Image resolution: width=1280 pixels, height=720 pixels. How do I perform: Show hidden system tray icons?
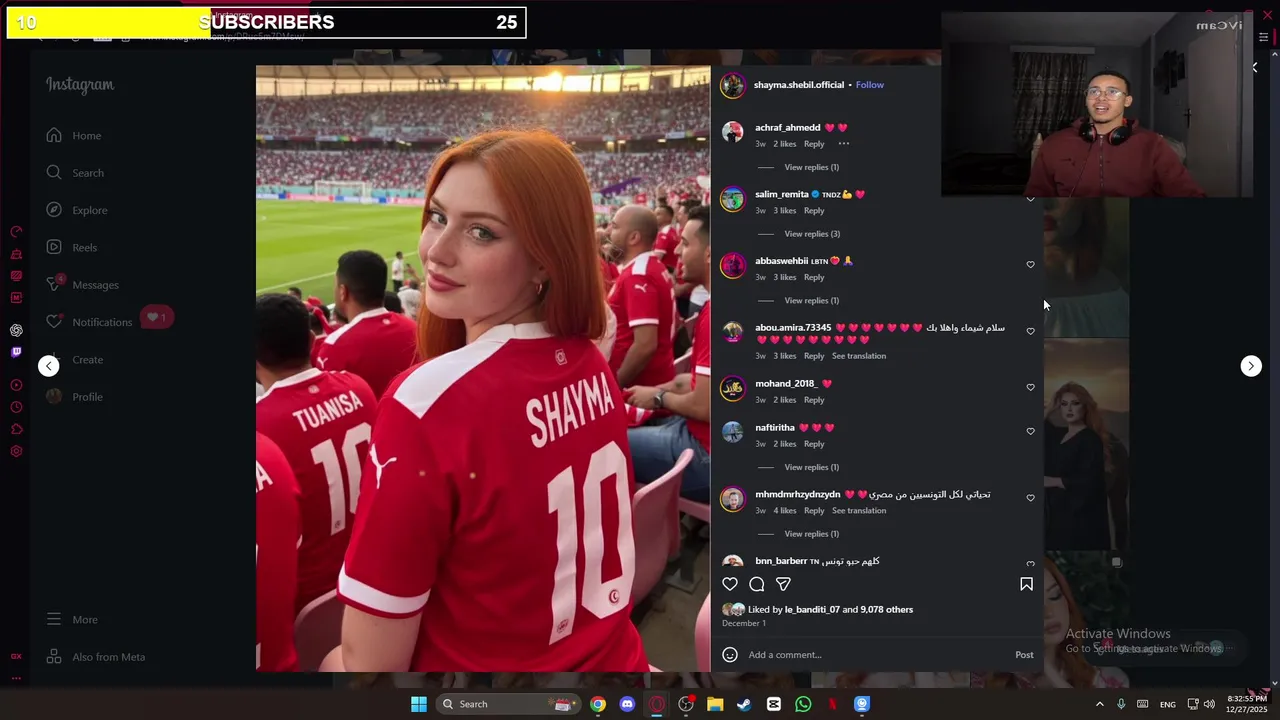point(1099,704)
